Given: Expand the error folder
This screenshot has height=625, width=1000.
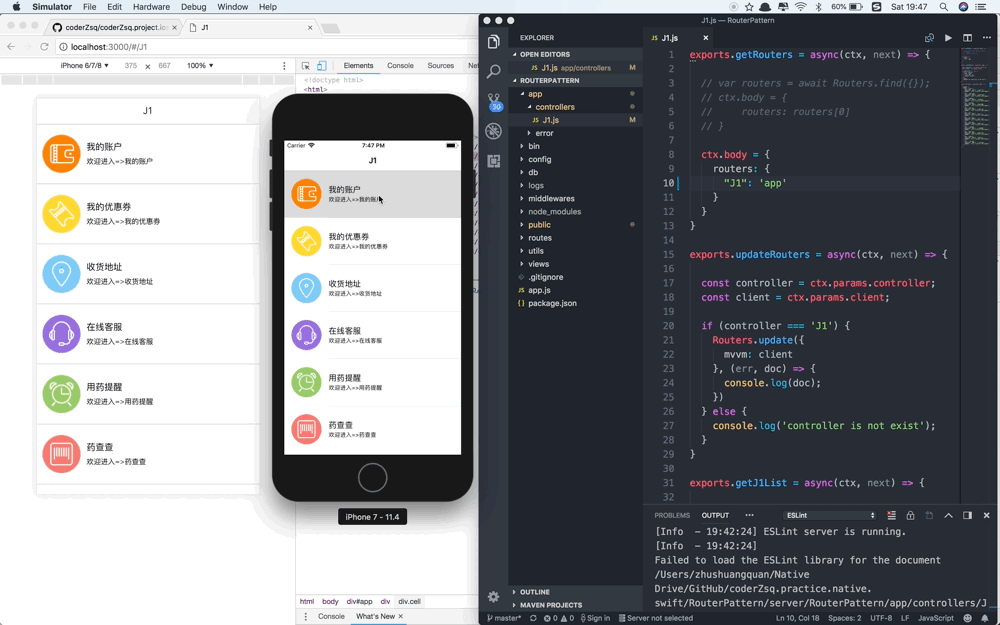Looking at the screenshot, I should coord(576,133).
